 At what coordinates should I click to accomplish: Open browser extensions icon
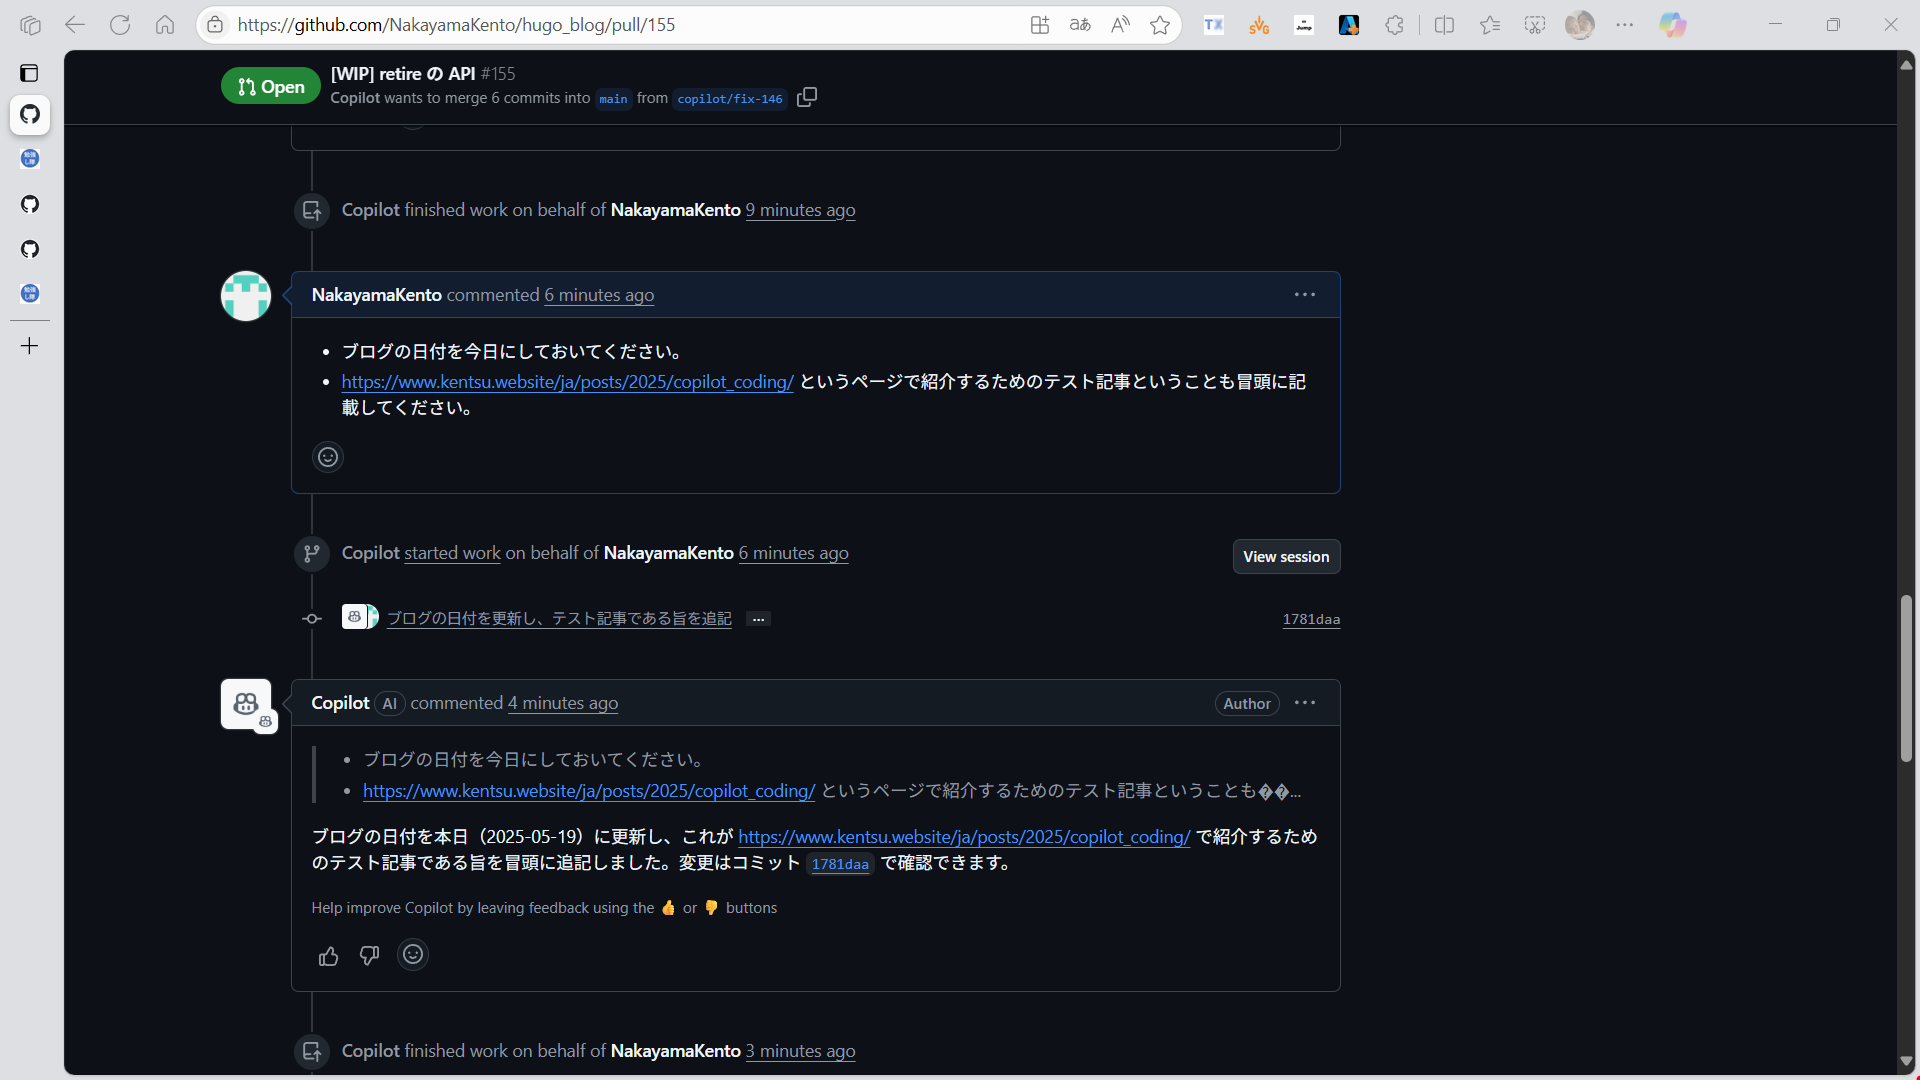coord(1394,25)
